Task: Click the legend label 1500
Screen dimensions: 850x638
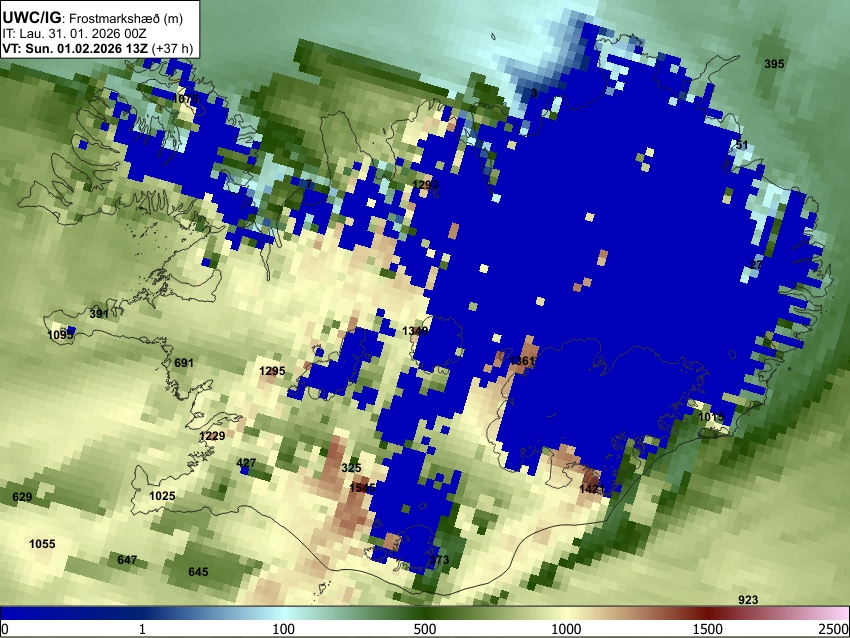Action: 708,629
